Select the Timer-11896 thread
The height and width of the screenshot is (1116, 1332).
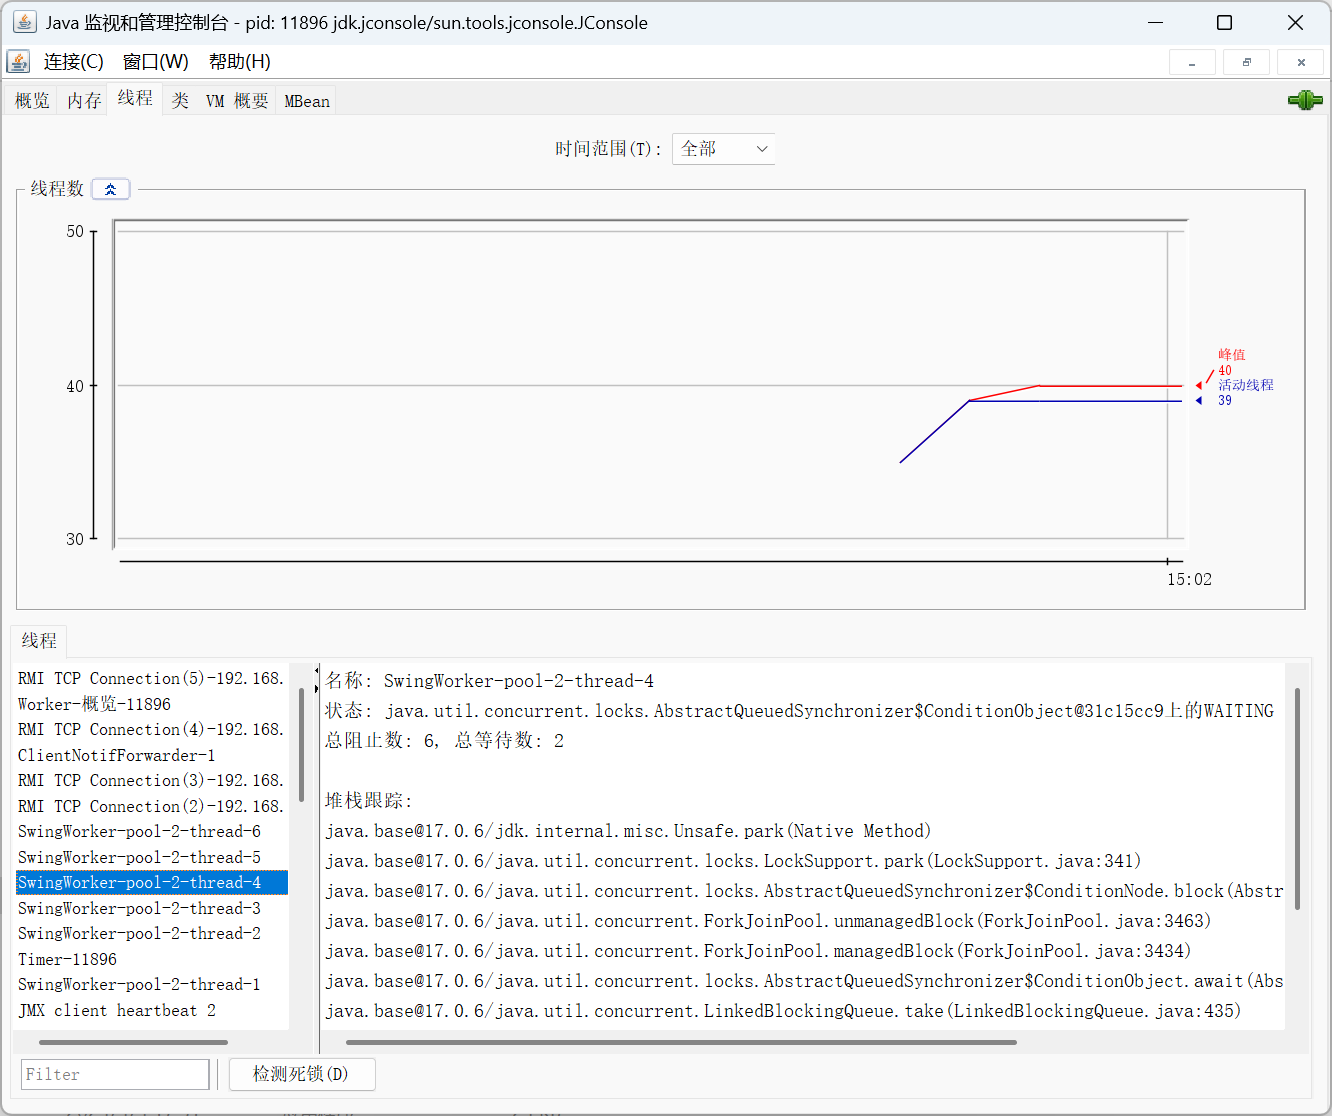67,959
